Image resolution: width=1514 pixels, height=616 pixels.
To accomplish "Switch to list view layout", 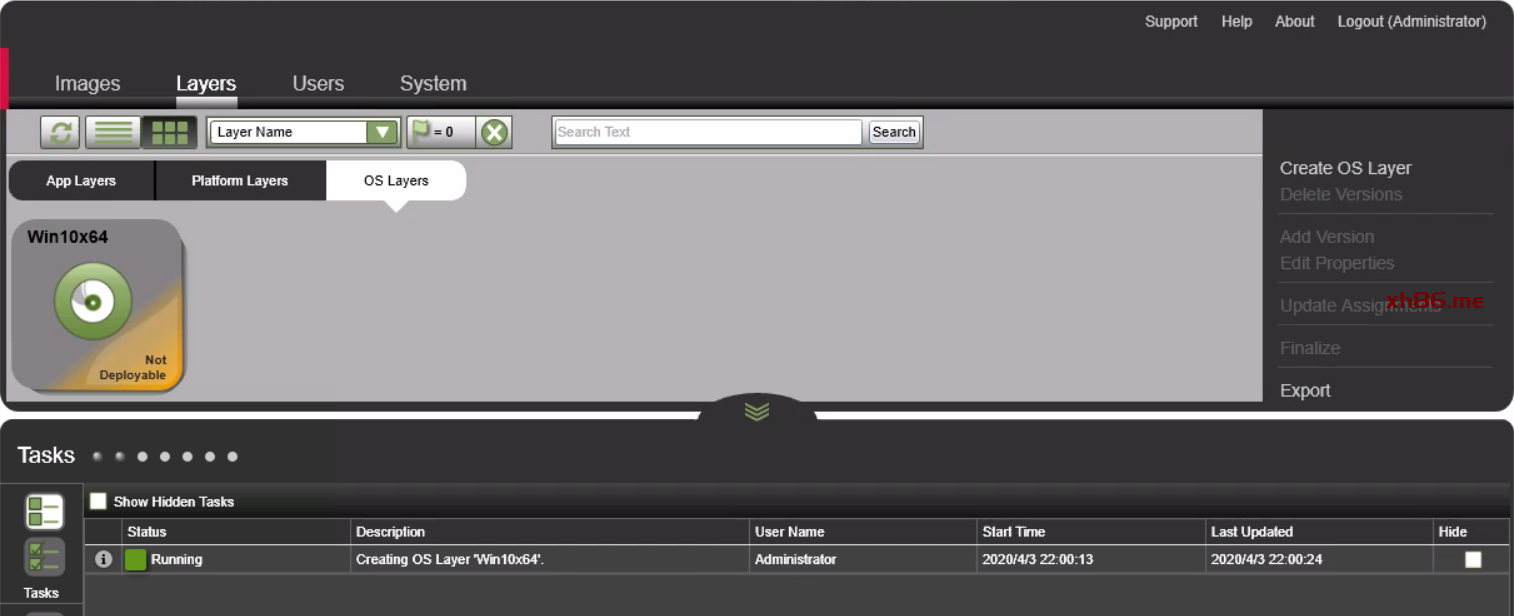I will point(112,132).
